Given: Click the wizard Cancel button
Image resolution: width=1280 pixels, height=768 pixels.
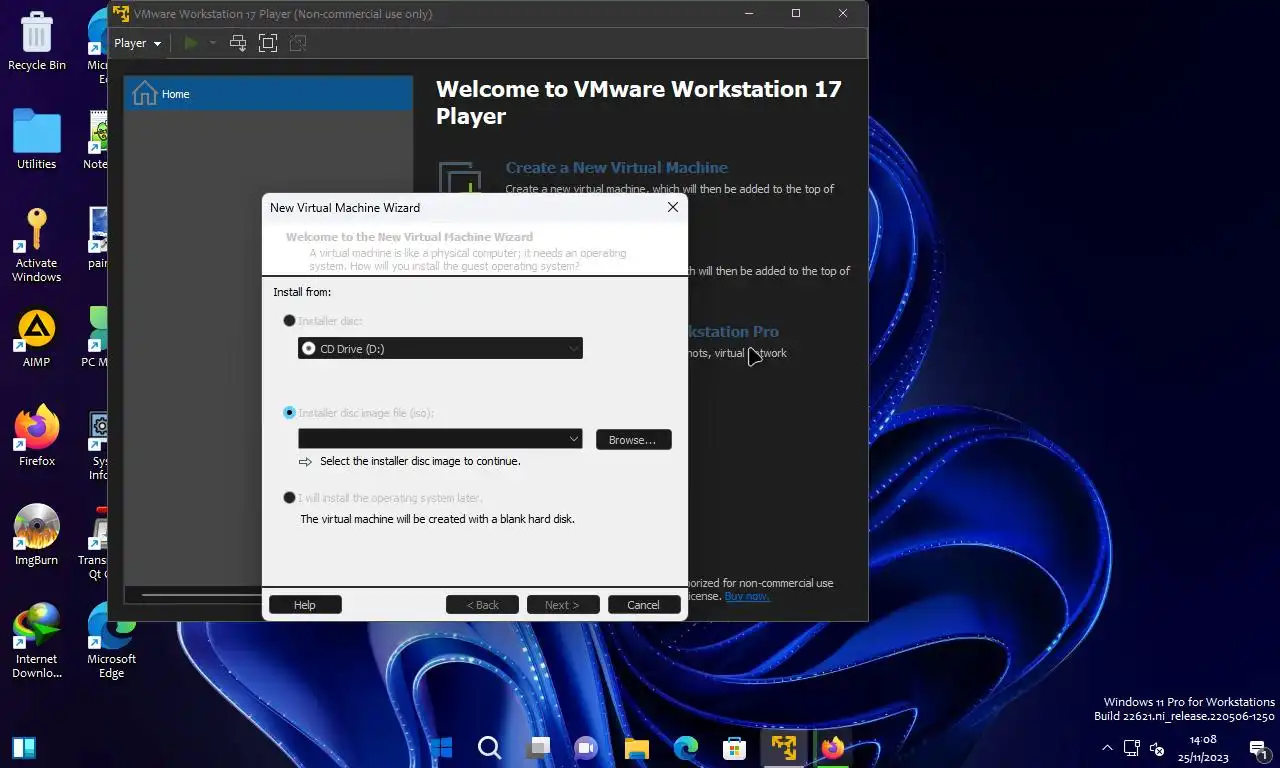Looking at the screenshot, I should [x=643, y=605].
